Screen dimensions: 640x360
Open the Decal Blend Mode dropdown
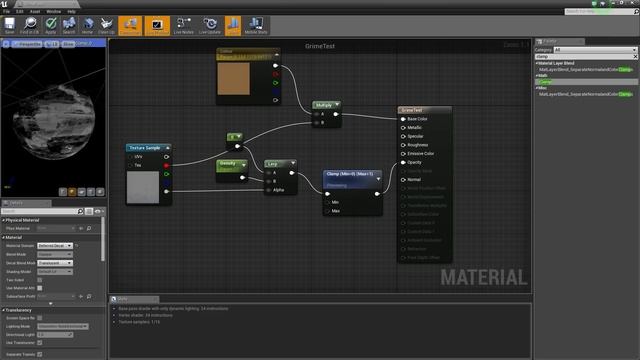tap(55, 263)
